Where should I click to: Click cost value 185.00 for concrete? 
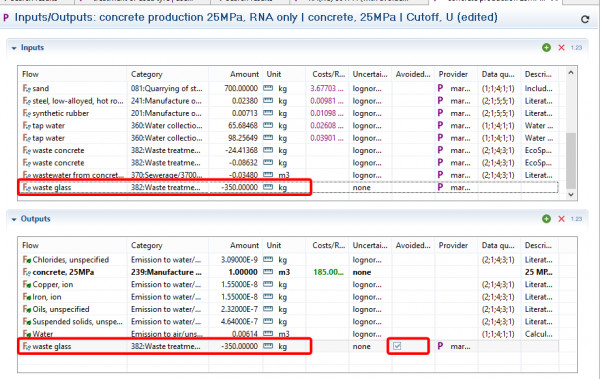point(328,272)
